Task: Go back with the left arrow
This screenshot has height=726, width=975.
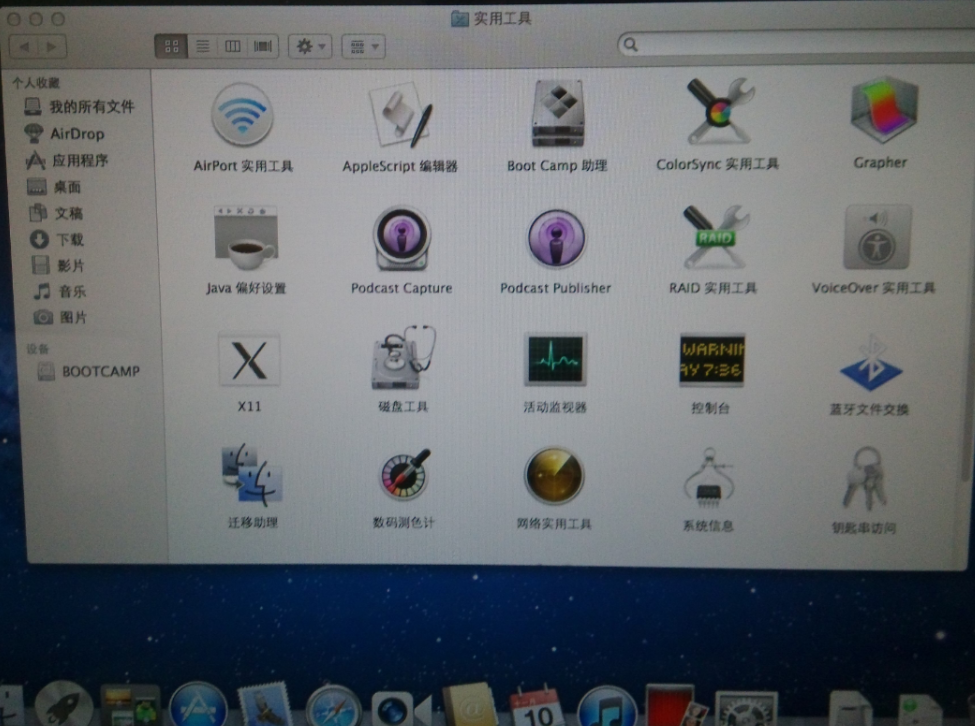Action: click(x=24, y=47)
